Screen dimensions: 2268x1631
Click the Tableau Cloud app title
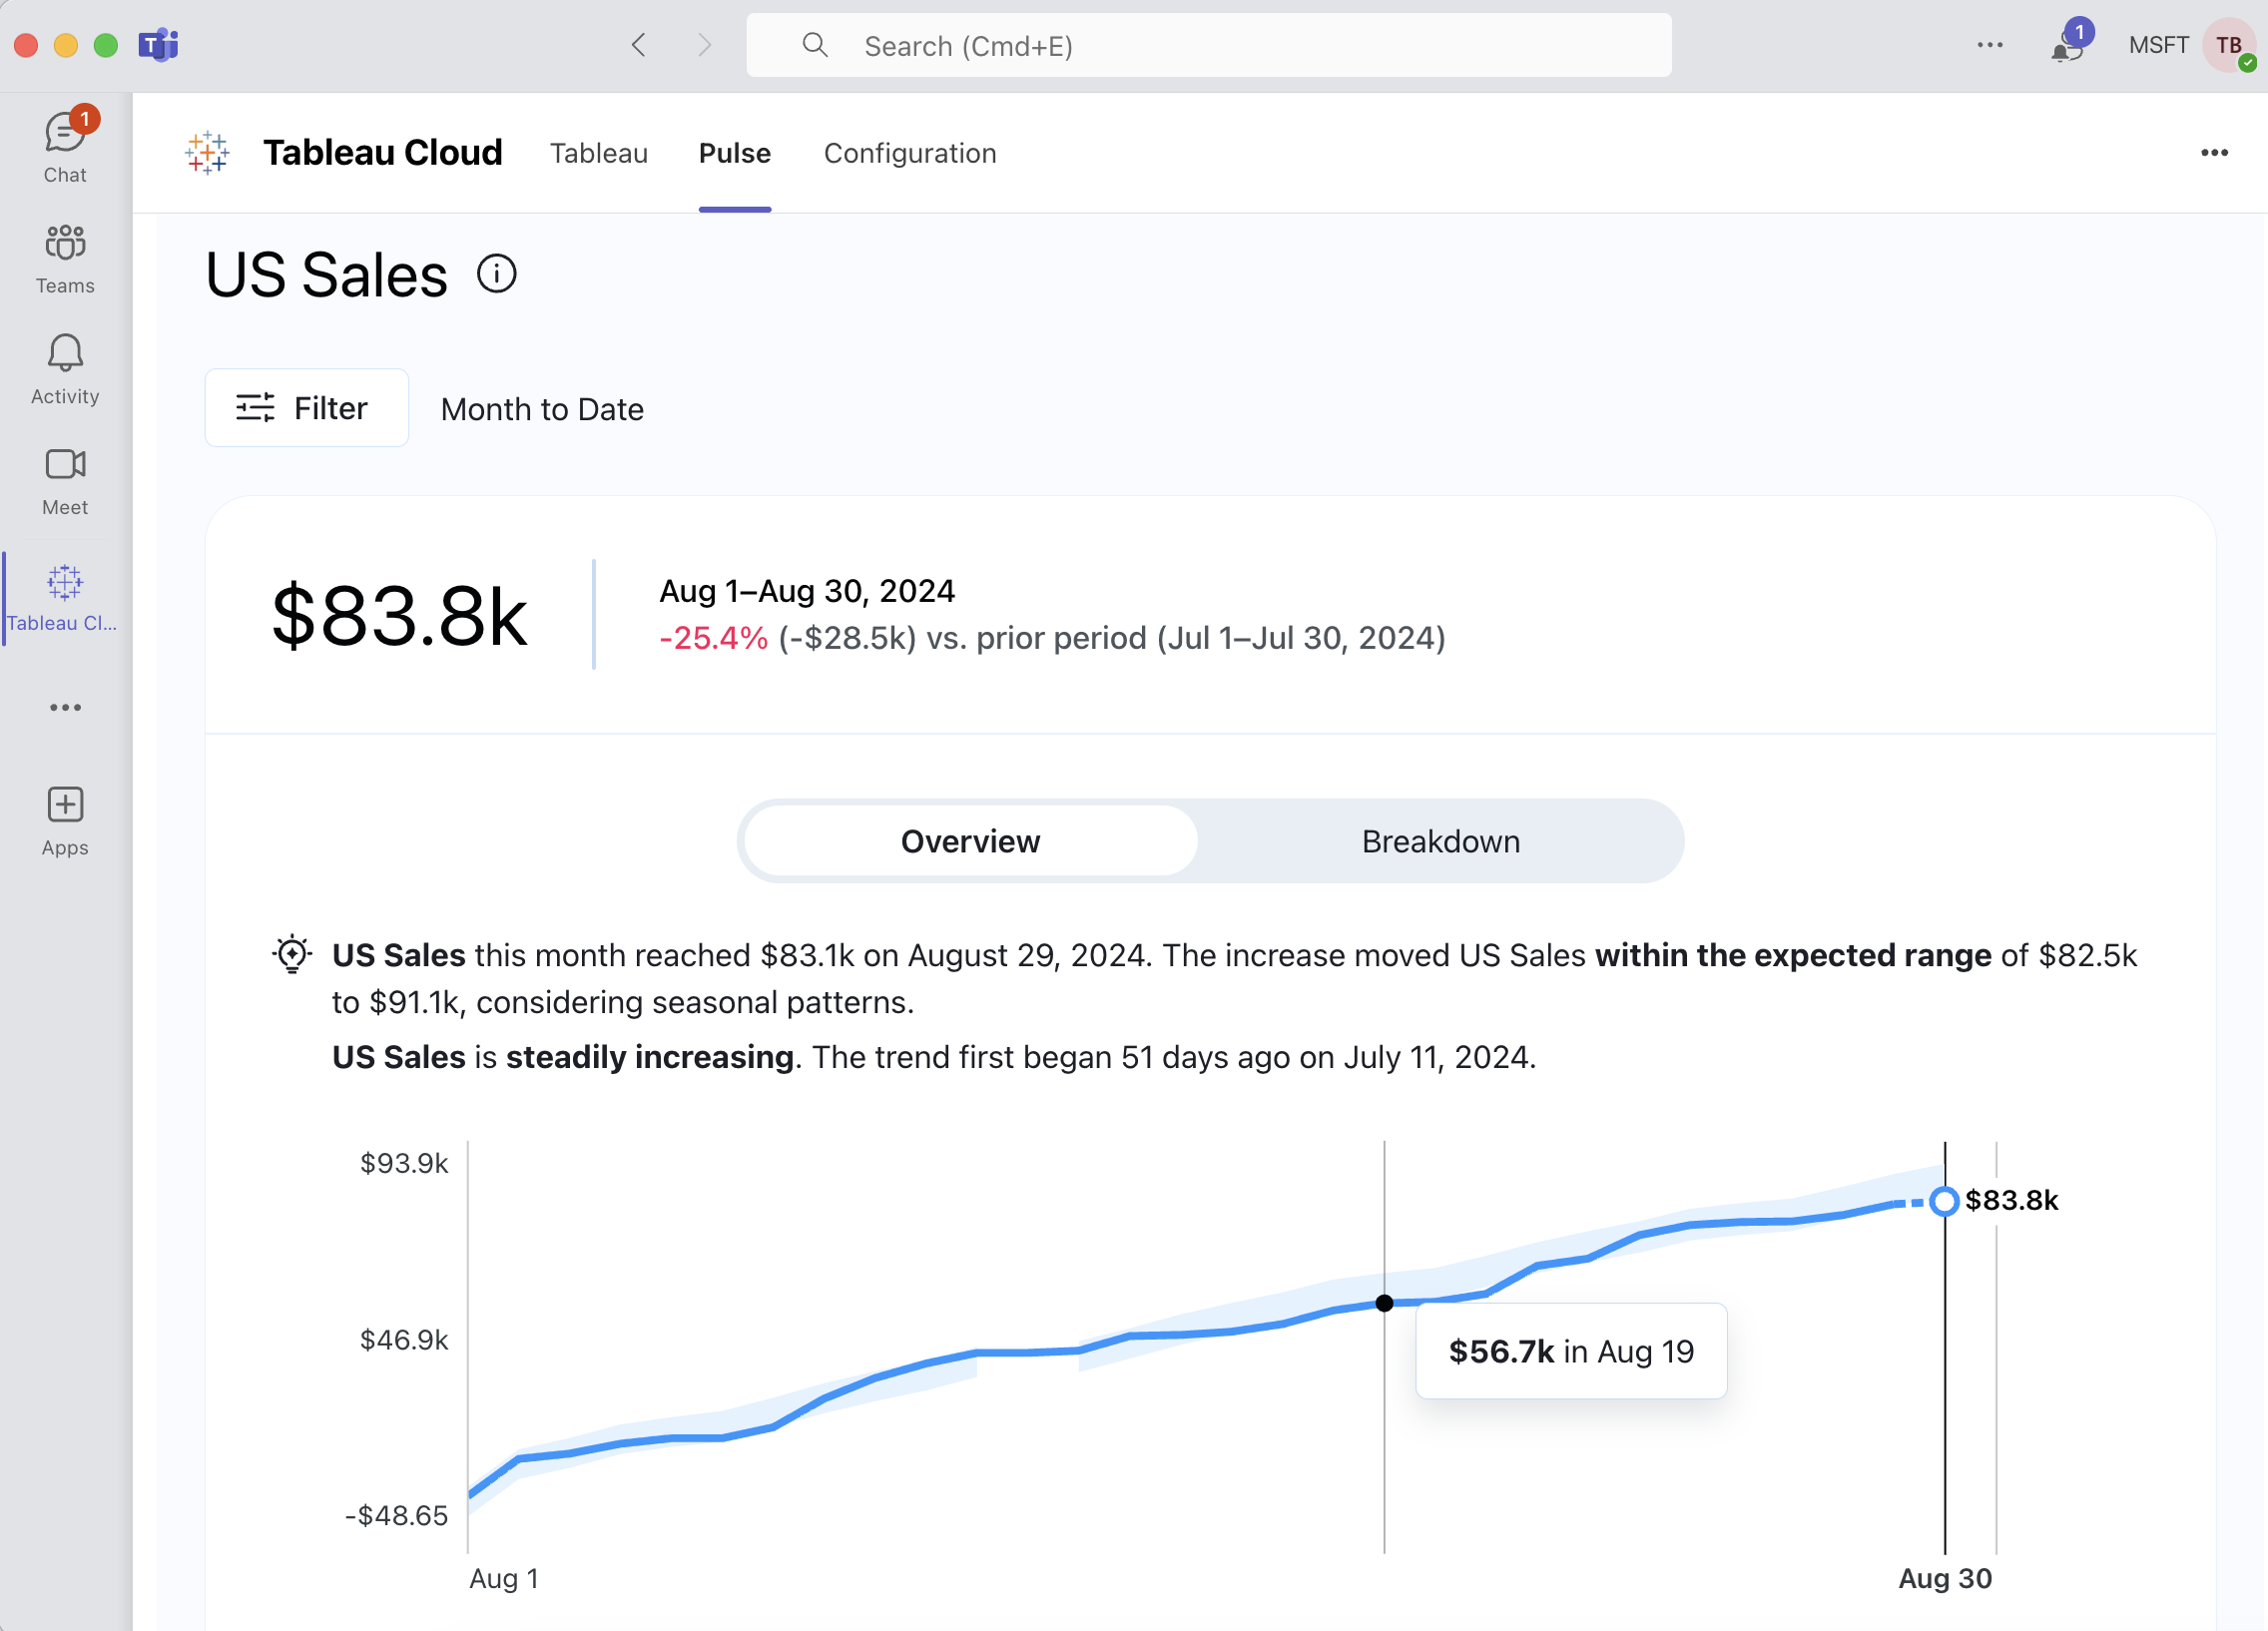(x=382, y=153)
